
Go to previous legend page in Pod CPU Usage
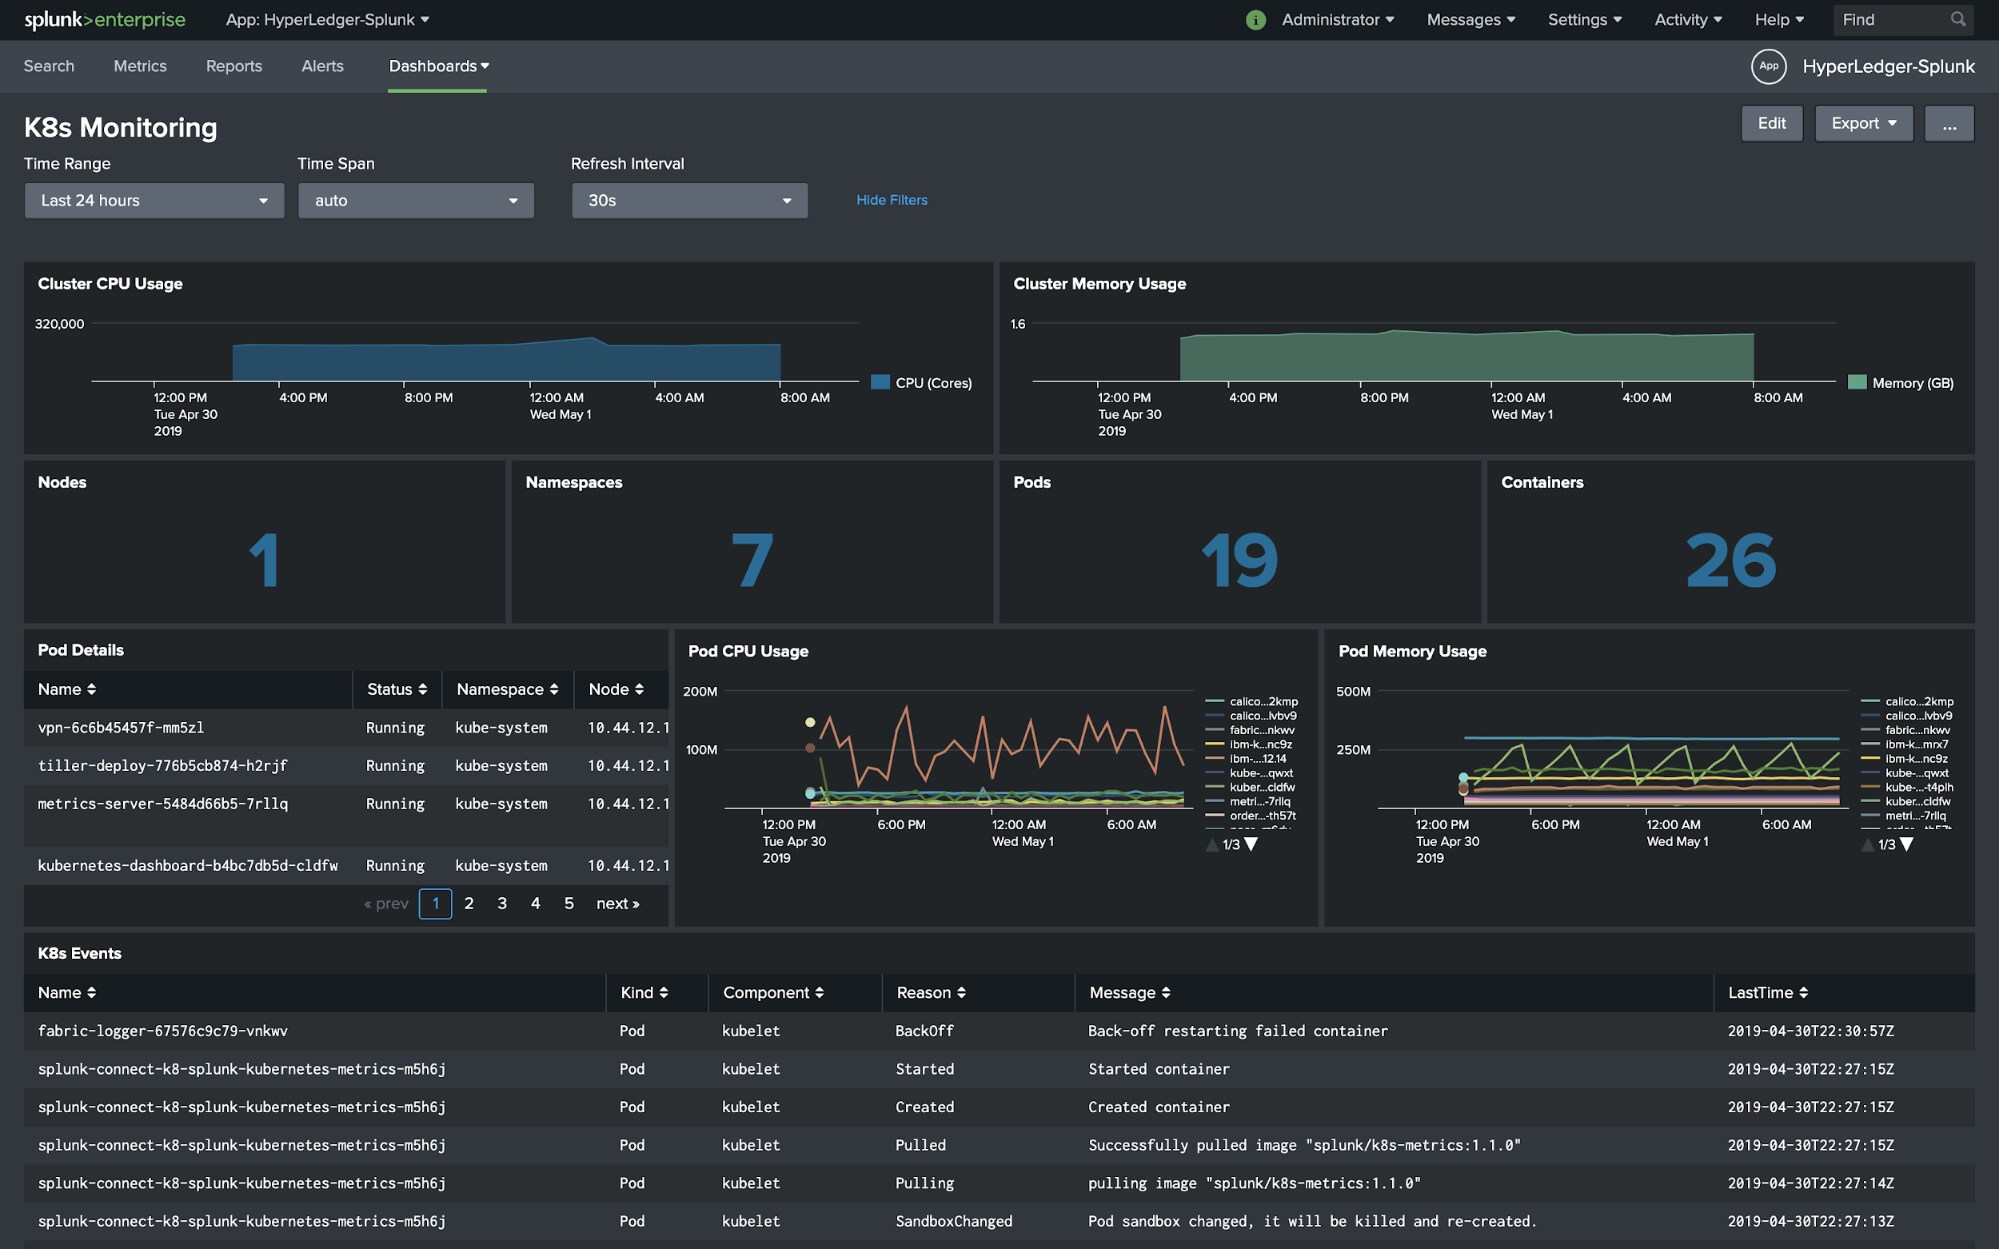1212,844
